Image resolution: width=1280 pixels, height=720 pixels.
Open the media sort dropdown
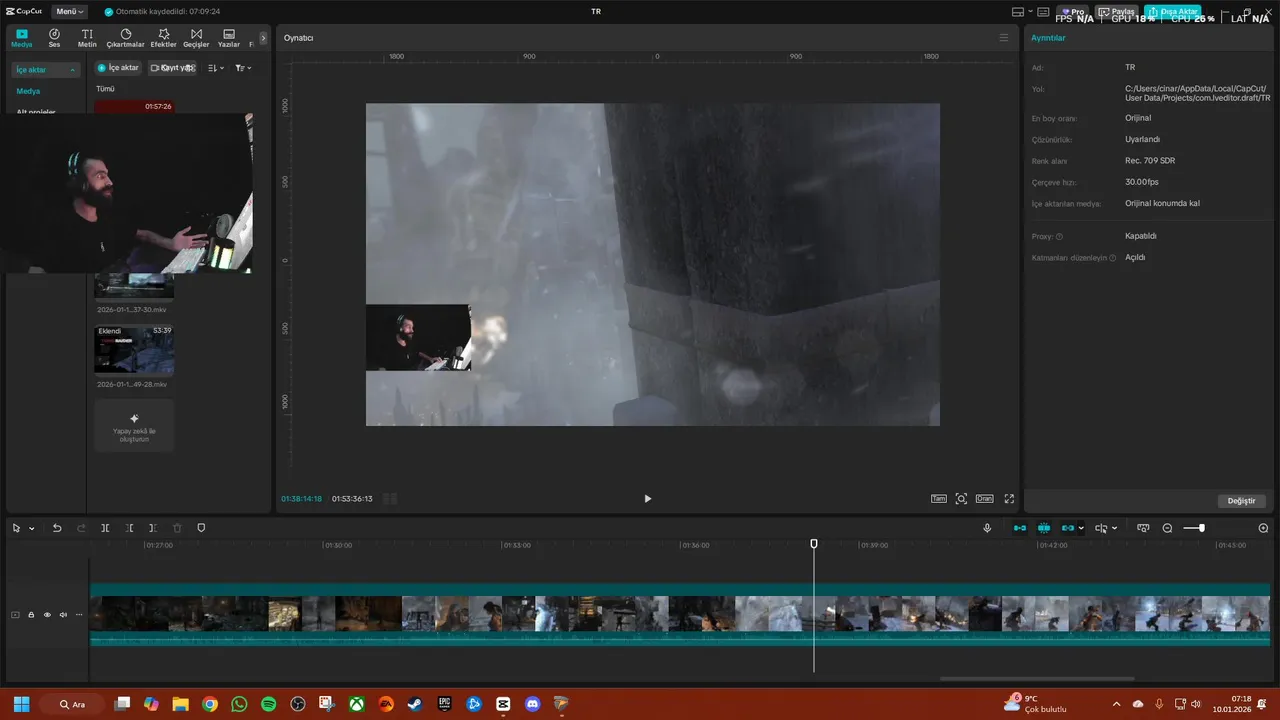pos(216,68)
